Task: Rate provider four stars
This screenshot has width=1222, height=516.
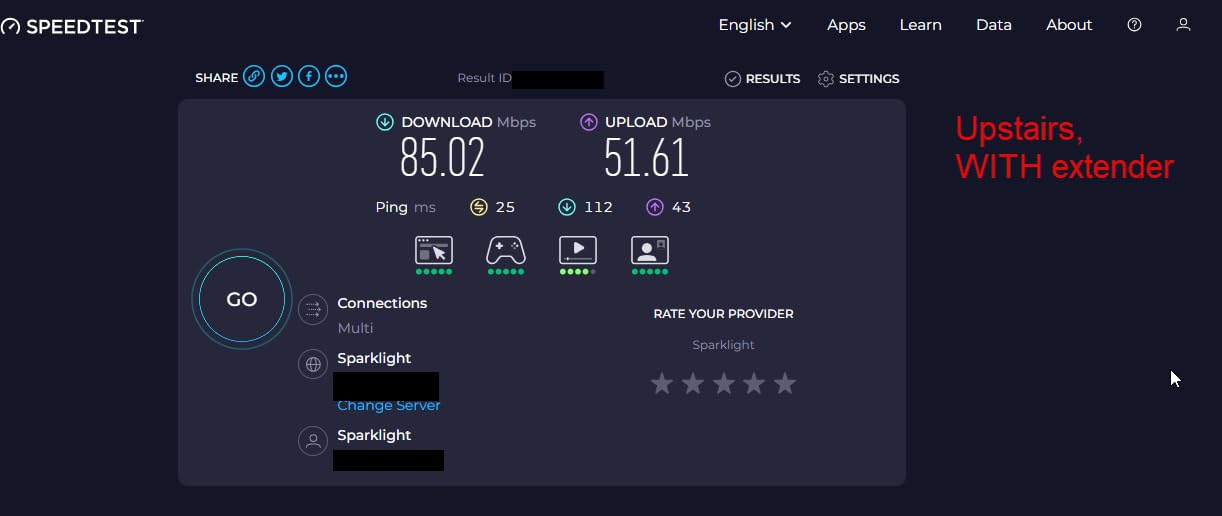Action: click(755, 383)
